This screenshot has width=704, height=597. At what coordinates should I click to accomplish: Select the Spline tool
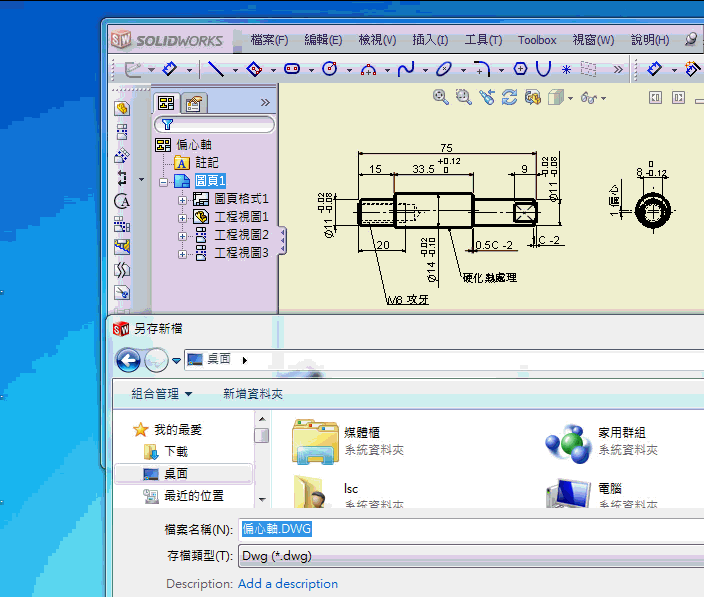(x=406, y=69)
